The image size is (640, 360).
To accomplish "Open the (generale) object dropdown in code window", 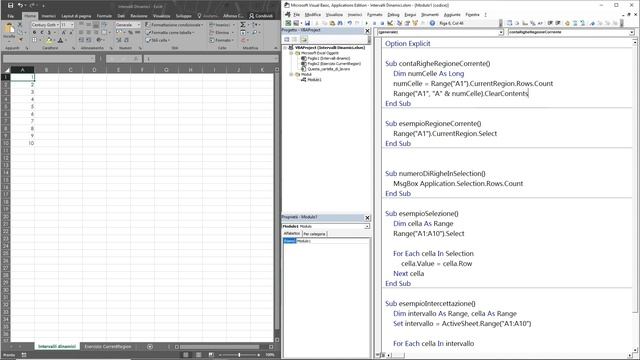I will pos(501,32).
